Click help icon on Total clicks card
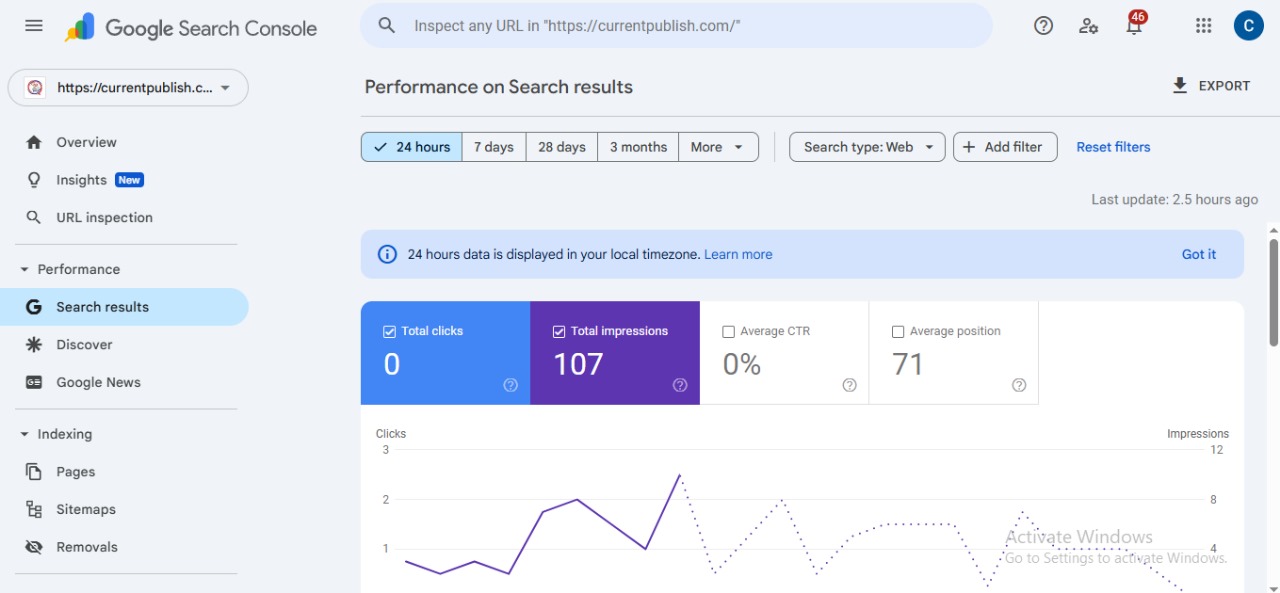 [510, 385]
